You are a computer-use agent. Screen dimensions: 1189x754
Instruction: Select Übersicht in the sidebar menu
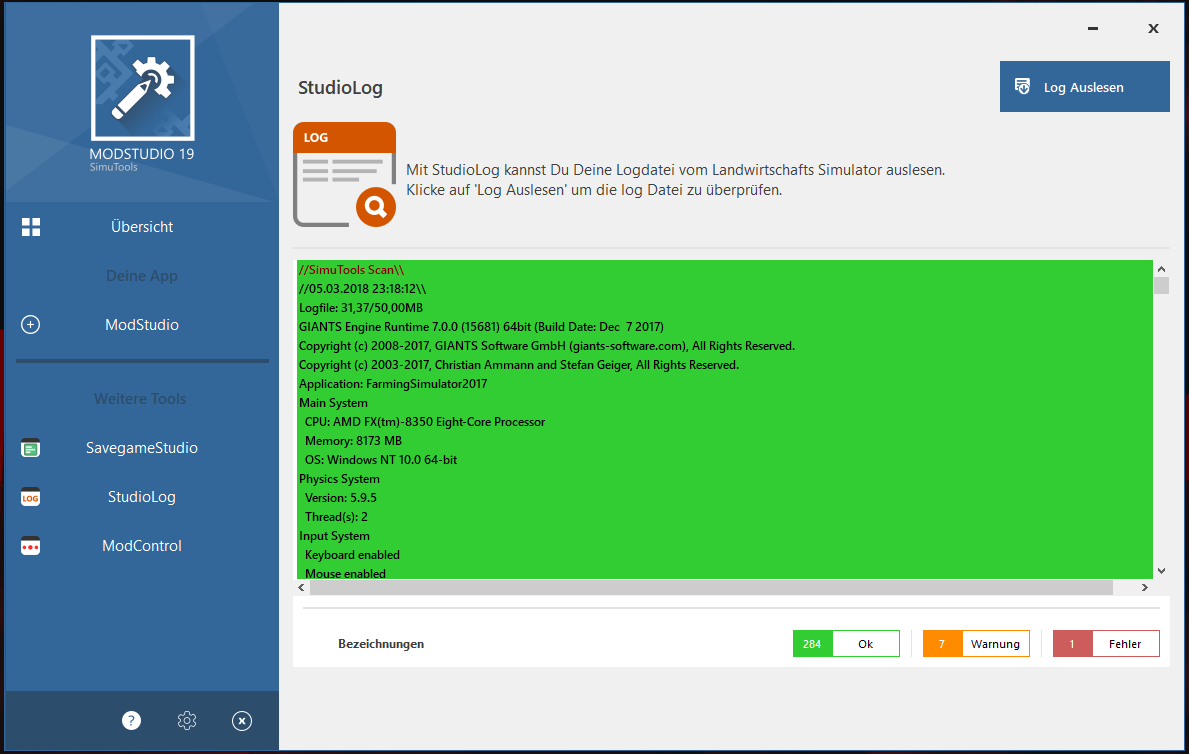[x=142, y=227]
